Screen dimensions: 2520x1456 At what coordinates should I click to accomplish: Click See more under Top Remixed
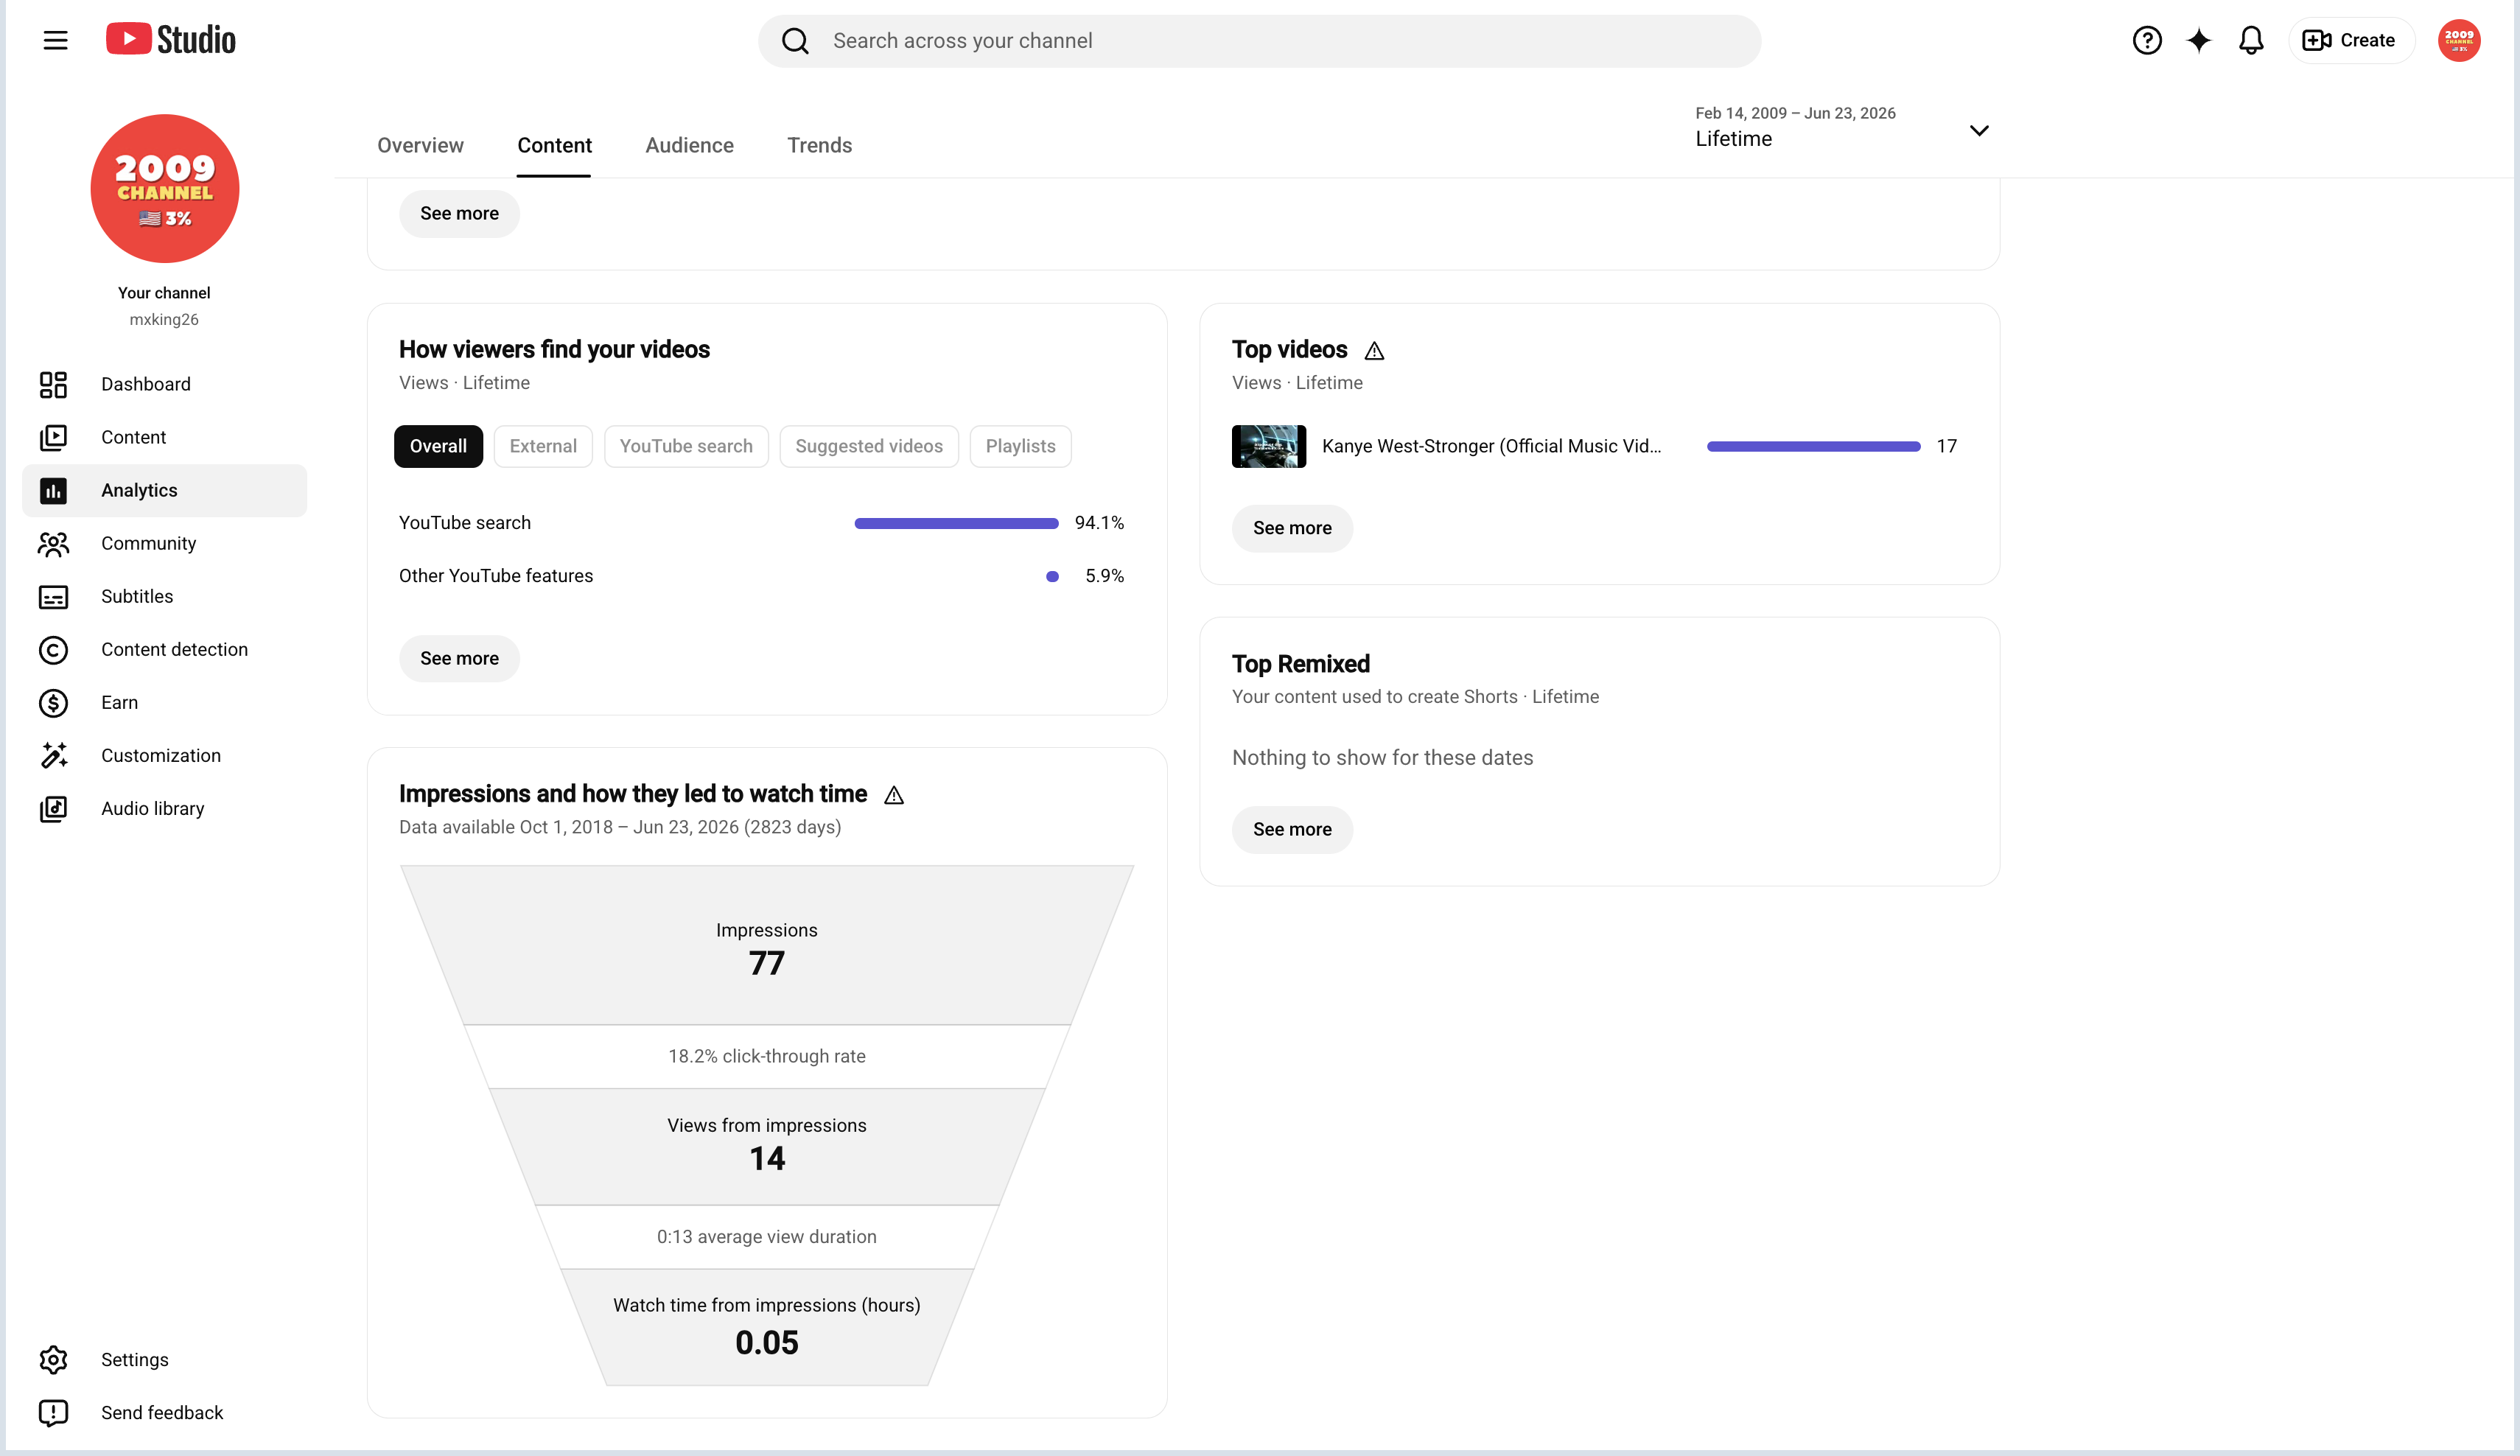coord(1292,829)
